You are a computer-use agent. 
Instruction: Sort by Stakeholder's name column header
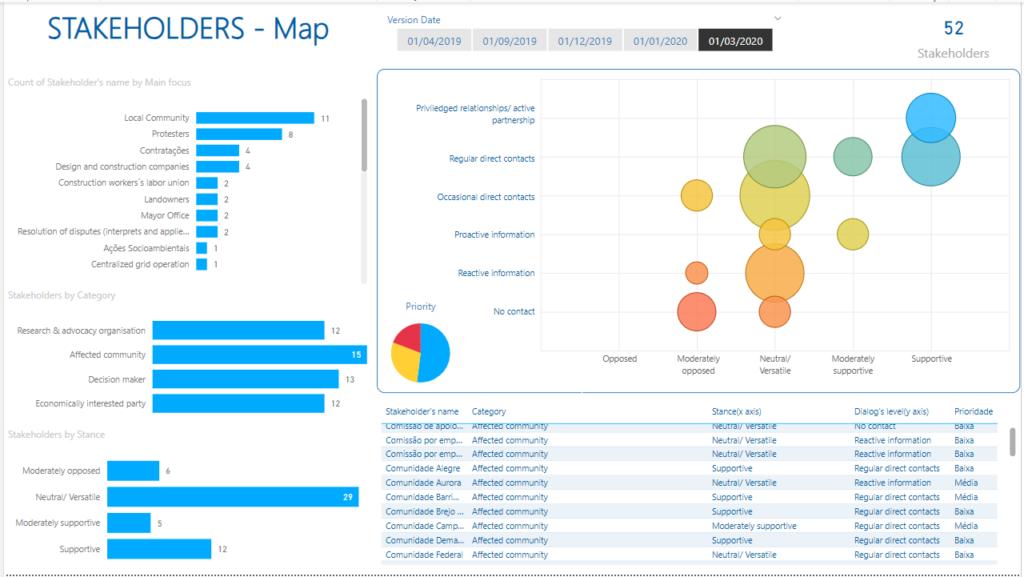coord(422,411)
